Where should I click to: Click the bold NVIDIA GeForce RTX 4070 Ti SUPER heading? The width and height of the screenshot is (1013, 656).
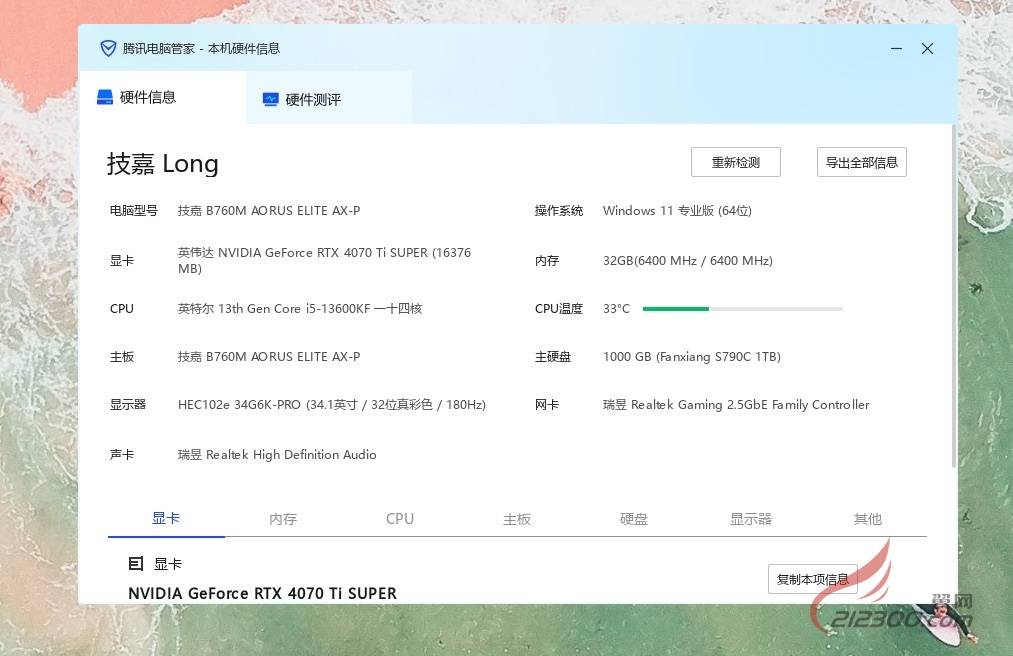click(262, 593)
